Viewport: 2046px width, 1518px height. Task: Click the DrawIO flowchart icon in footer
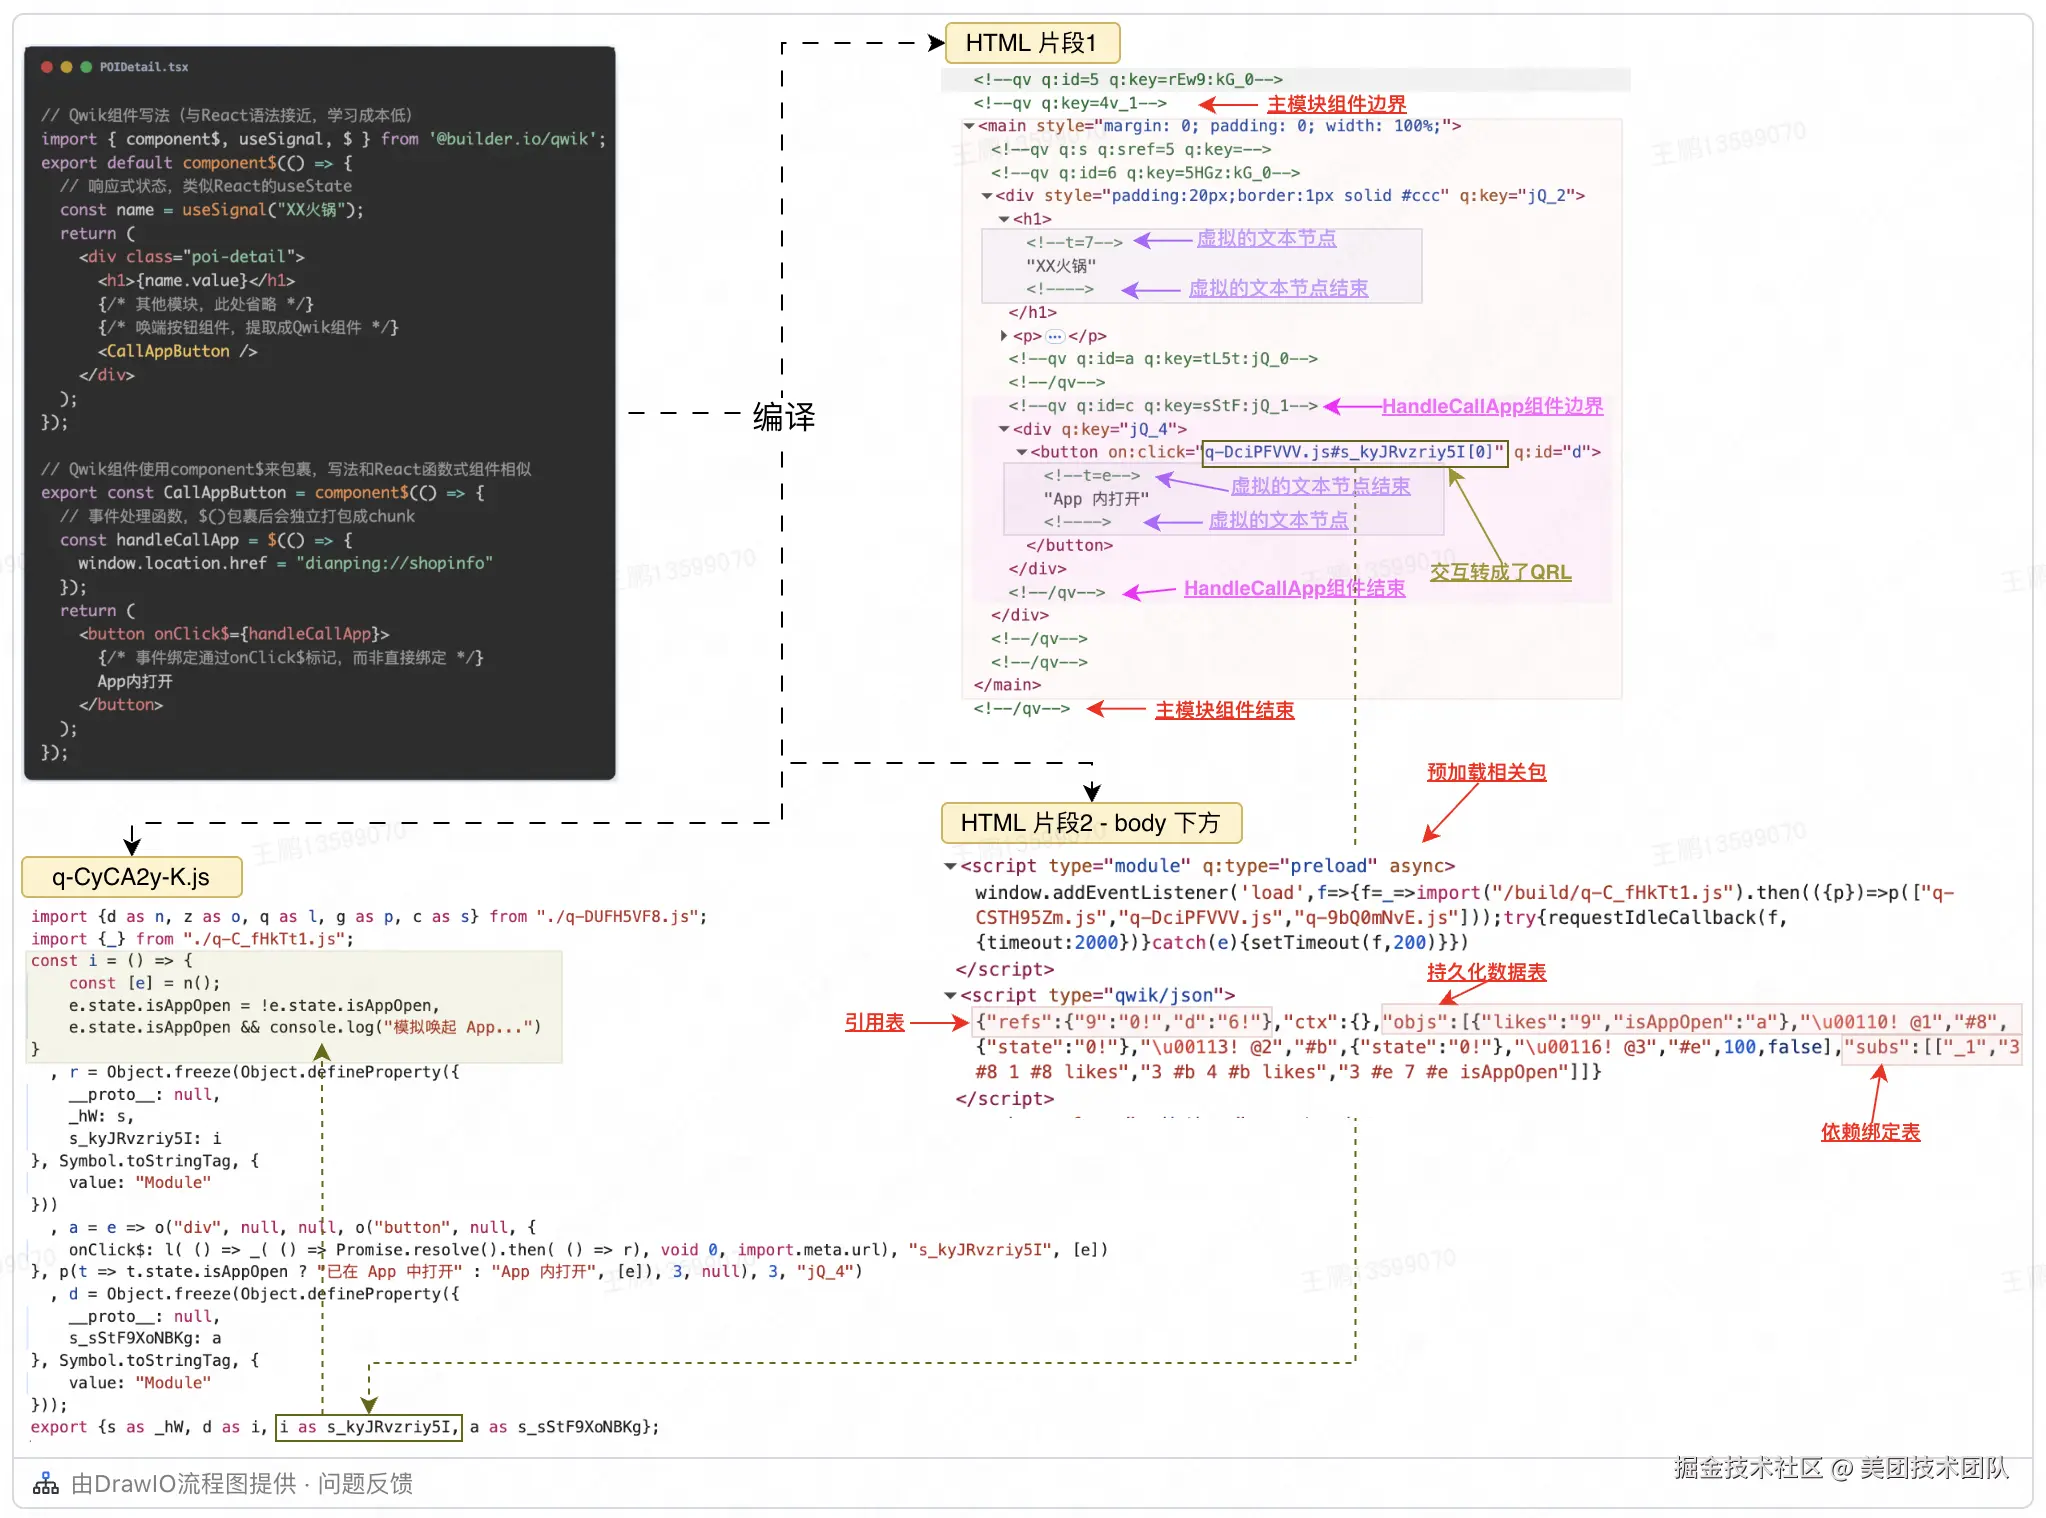45,1484
